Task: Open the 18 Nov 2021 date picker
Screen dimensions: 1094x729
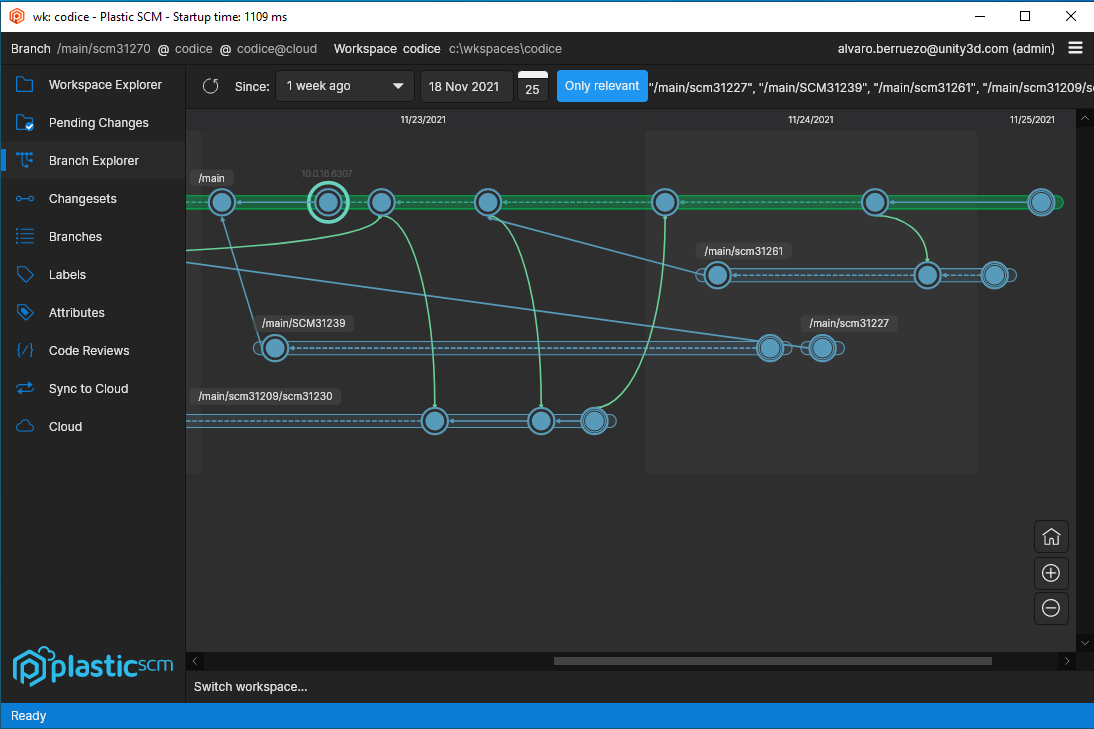Action: (x=466, y=86)
